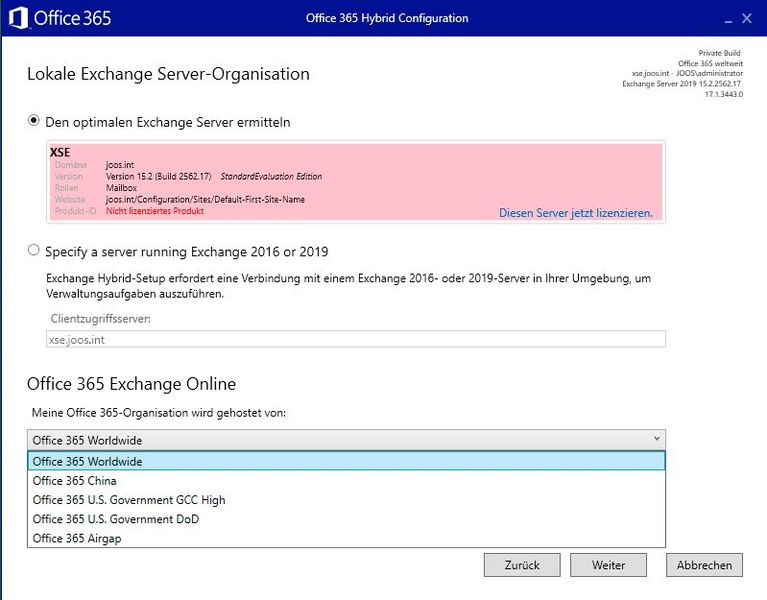The height and width of the screenshot is (600, 767).
Task: Choose 'Office 365 Airgap' from the list
Action: 346,538
